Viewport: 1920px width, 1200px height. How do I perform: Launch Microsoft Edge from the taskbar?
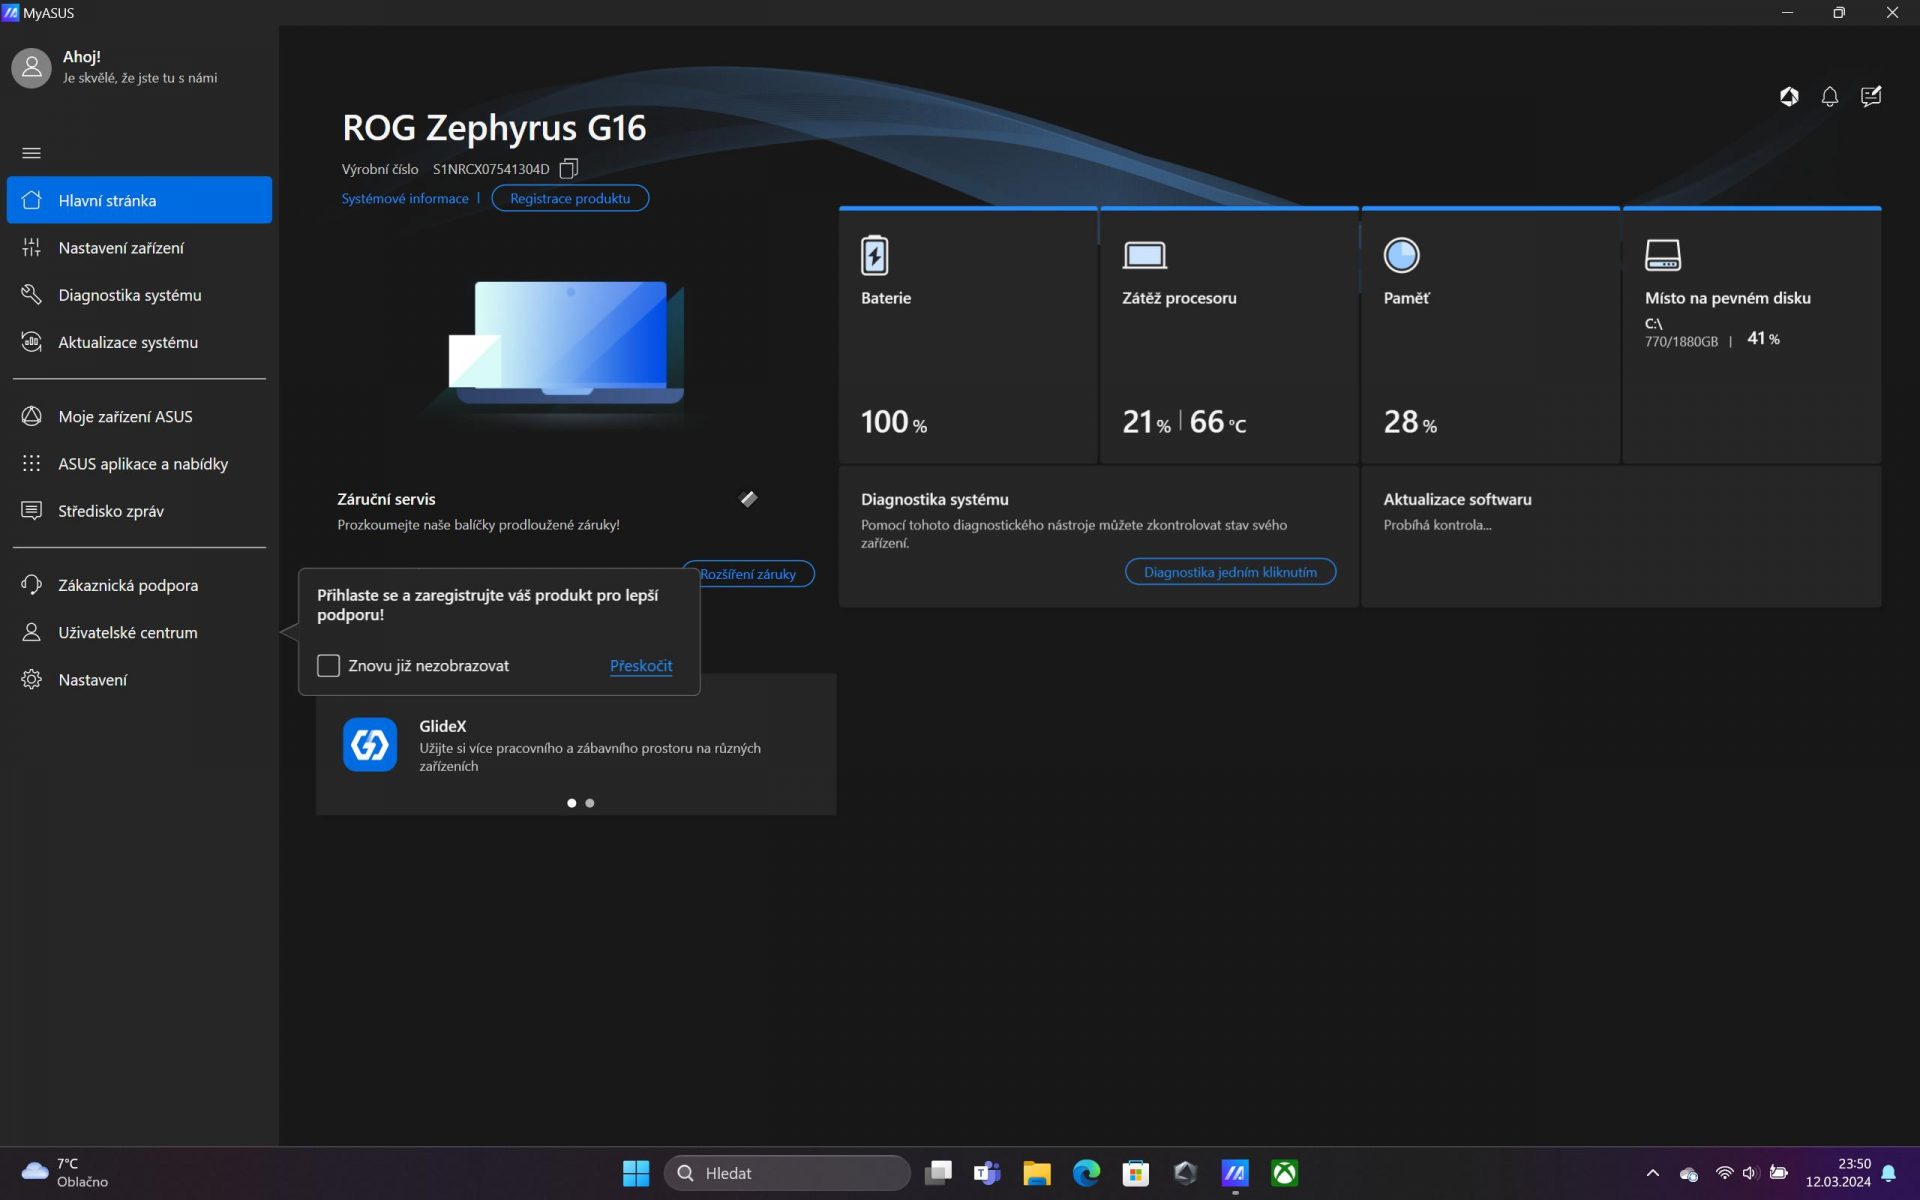[1086, 1173]
